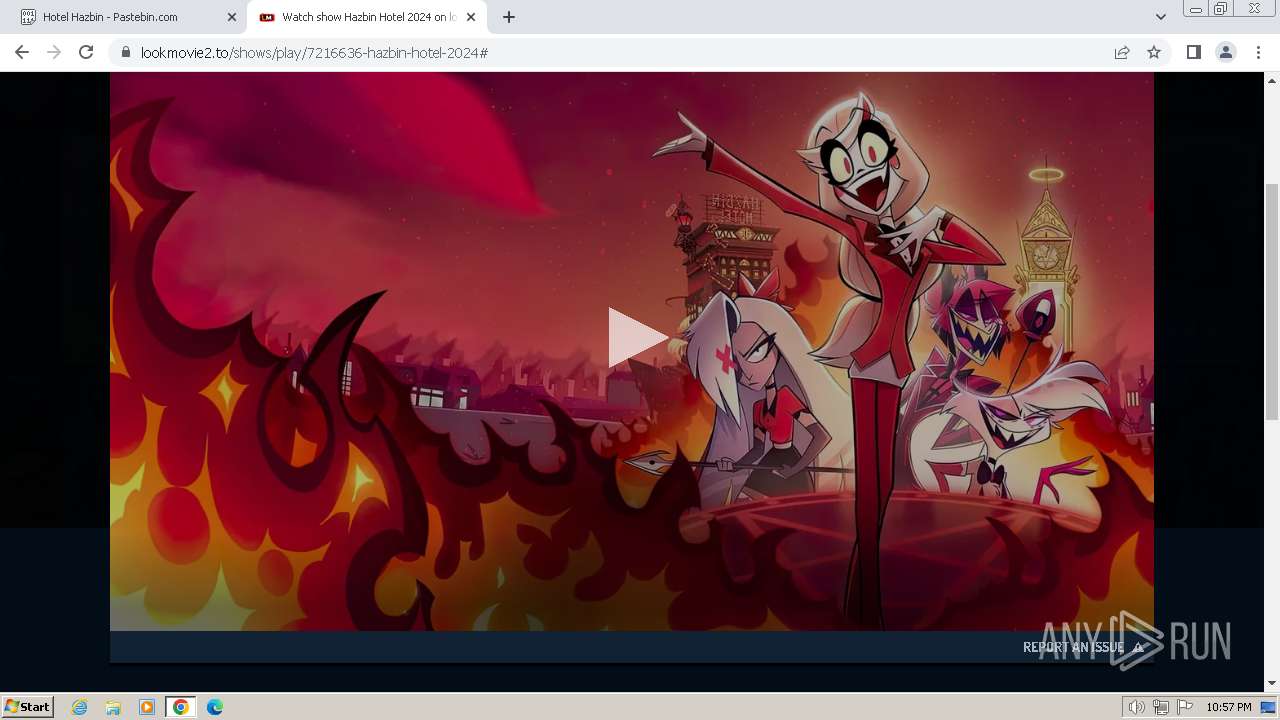Viewport: 1280px width, 720px height.
Task: Close the lookmovie2 Hazbin Hotel tab
Action: (x=471, y=17)
